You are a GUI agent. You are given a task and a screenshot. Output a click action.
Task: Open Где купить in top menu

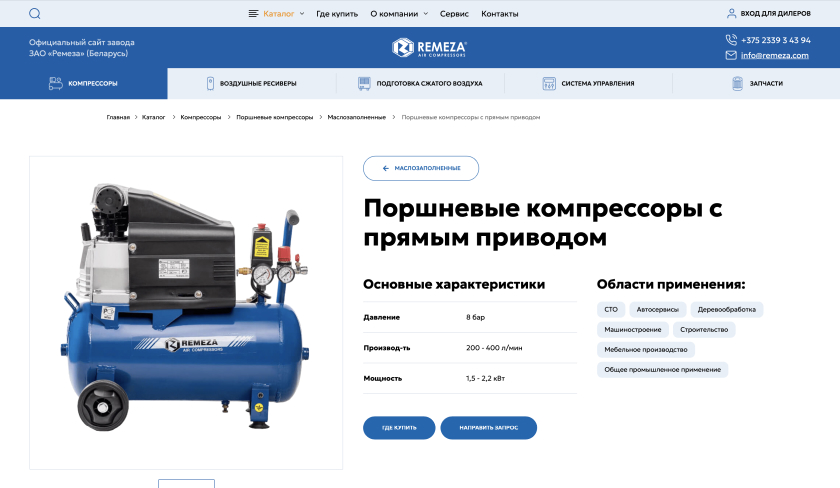(x=337, y=14)
